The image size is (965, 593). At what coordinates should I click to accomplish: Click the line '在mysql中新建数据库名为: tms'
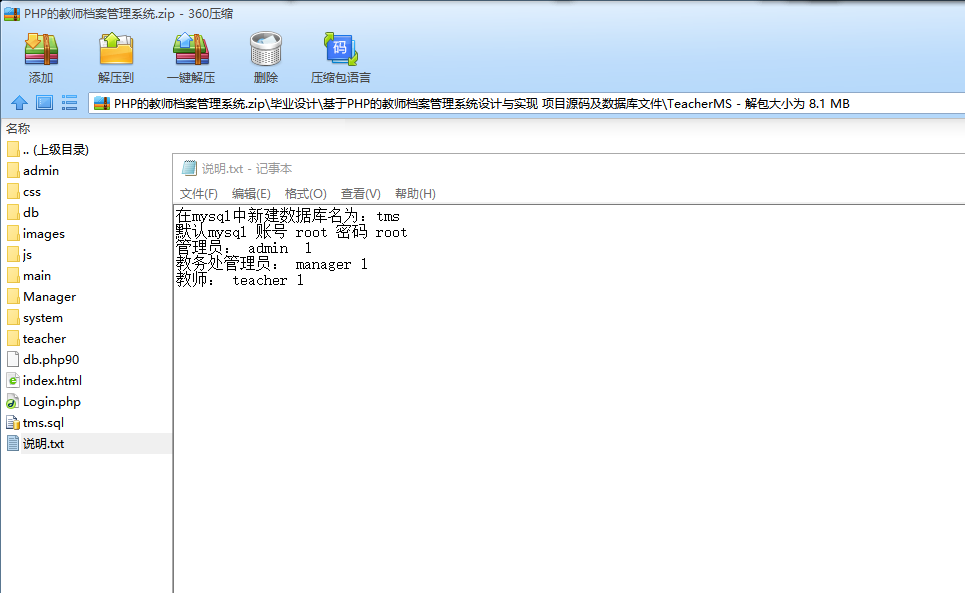(x=287, y=216)
